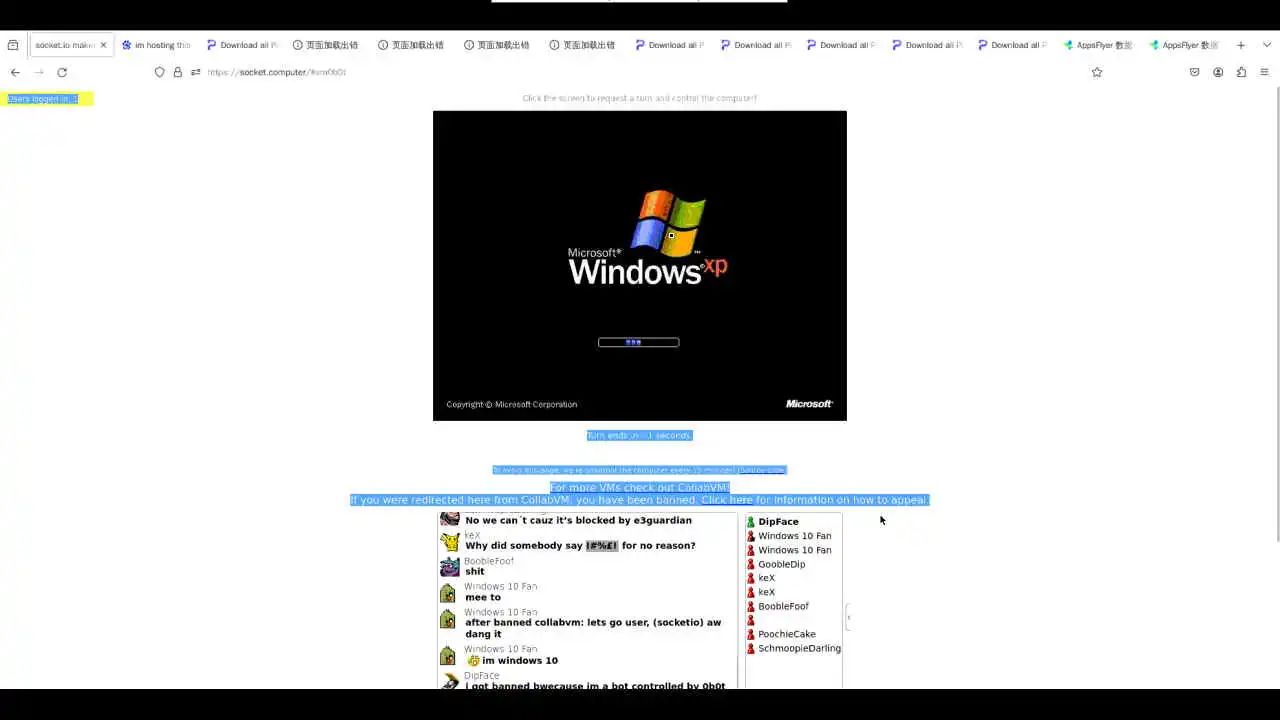This screenshot has width=1280, height=720.
Task: Click avatar next to after banned collabvm message
Action: click(448, 619)
